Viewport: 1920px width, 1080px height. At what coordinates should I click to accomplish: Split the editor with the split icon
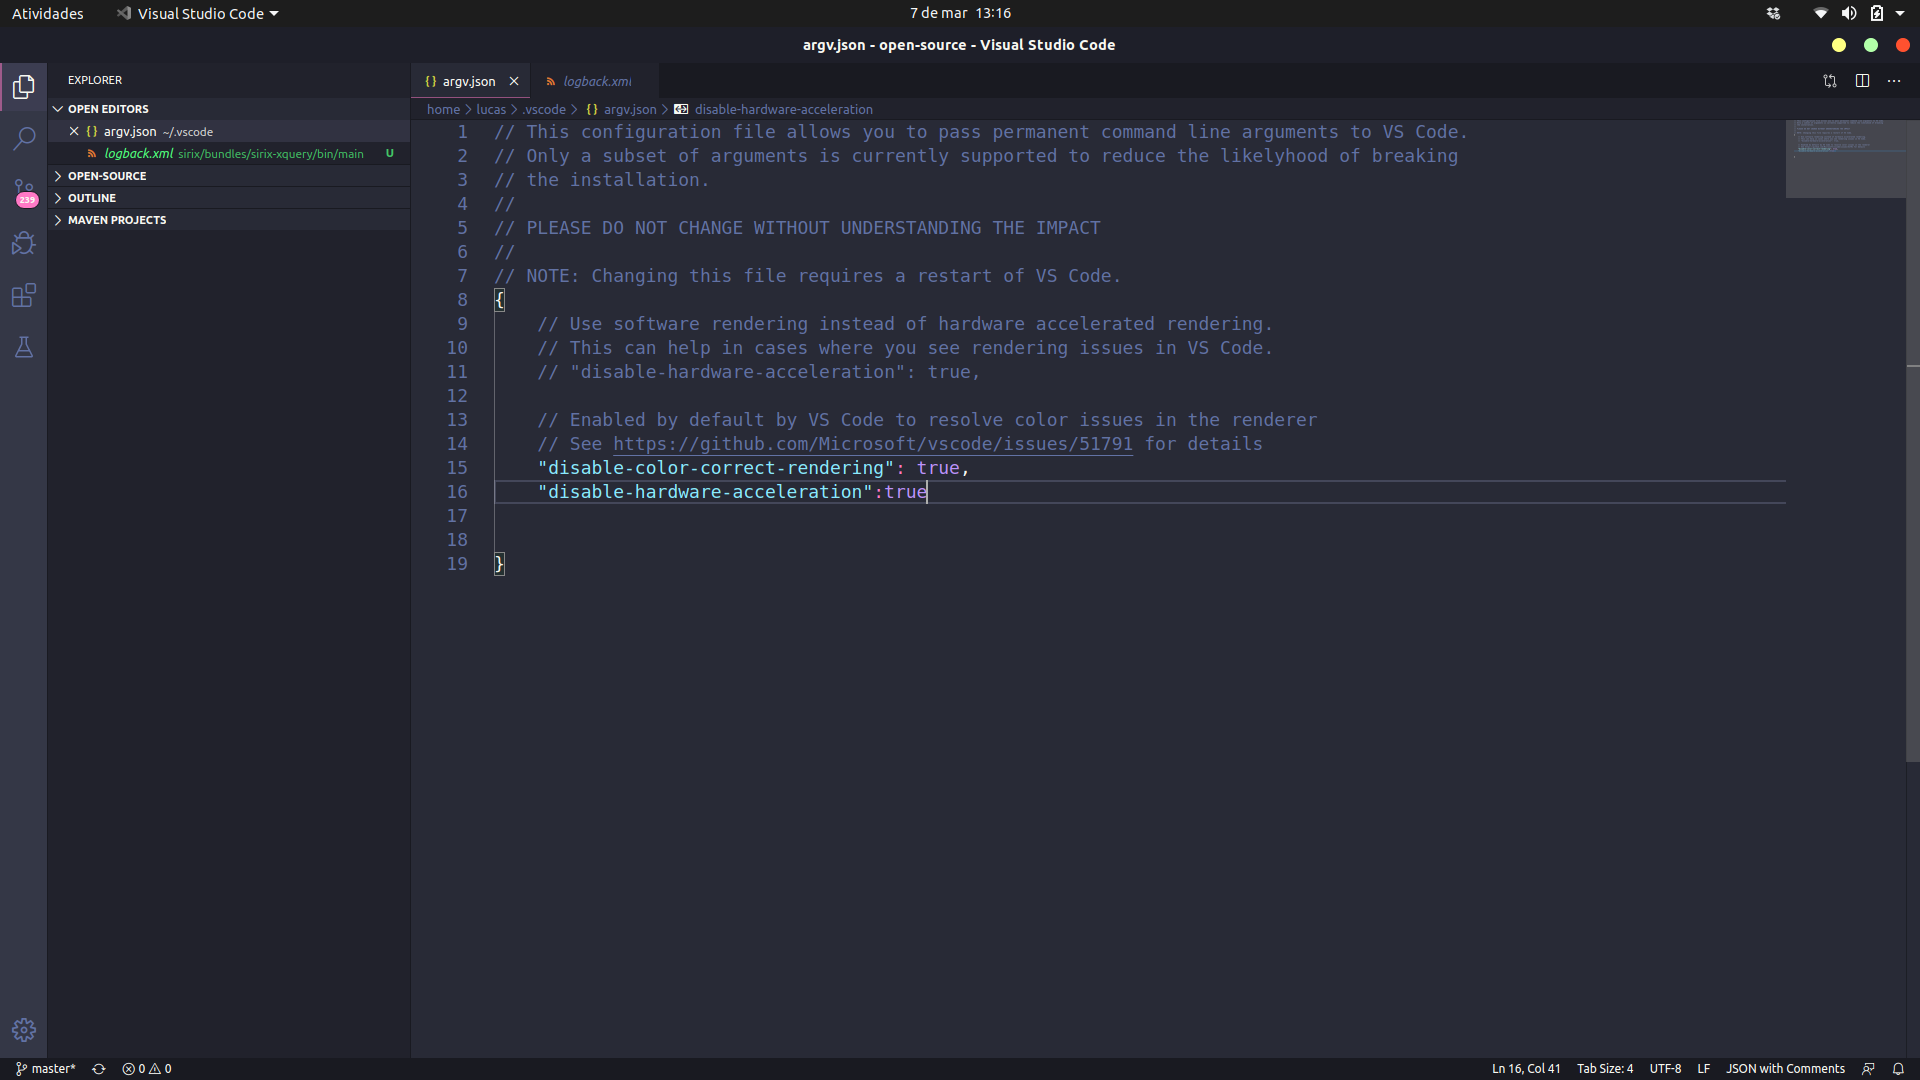coord(1863,81)
